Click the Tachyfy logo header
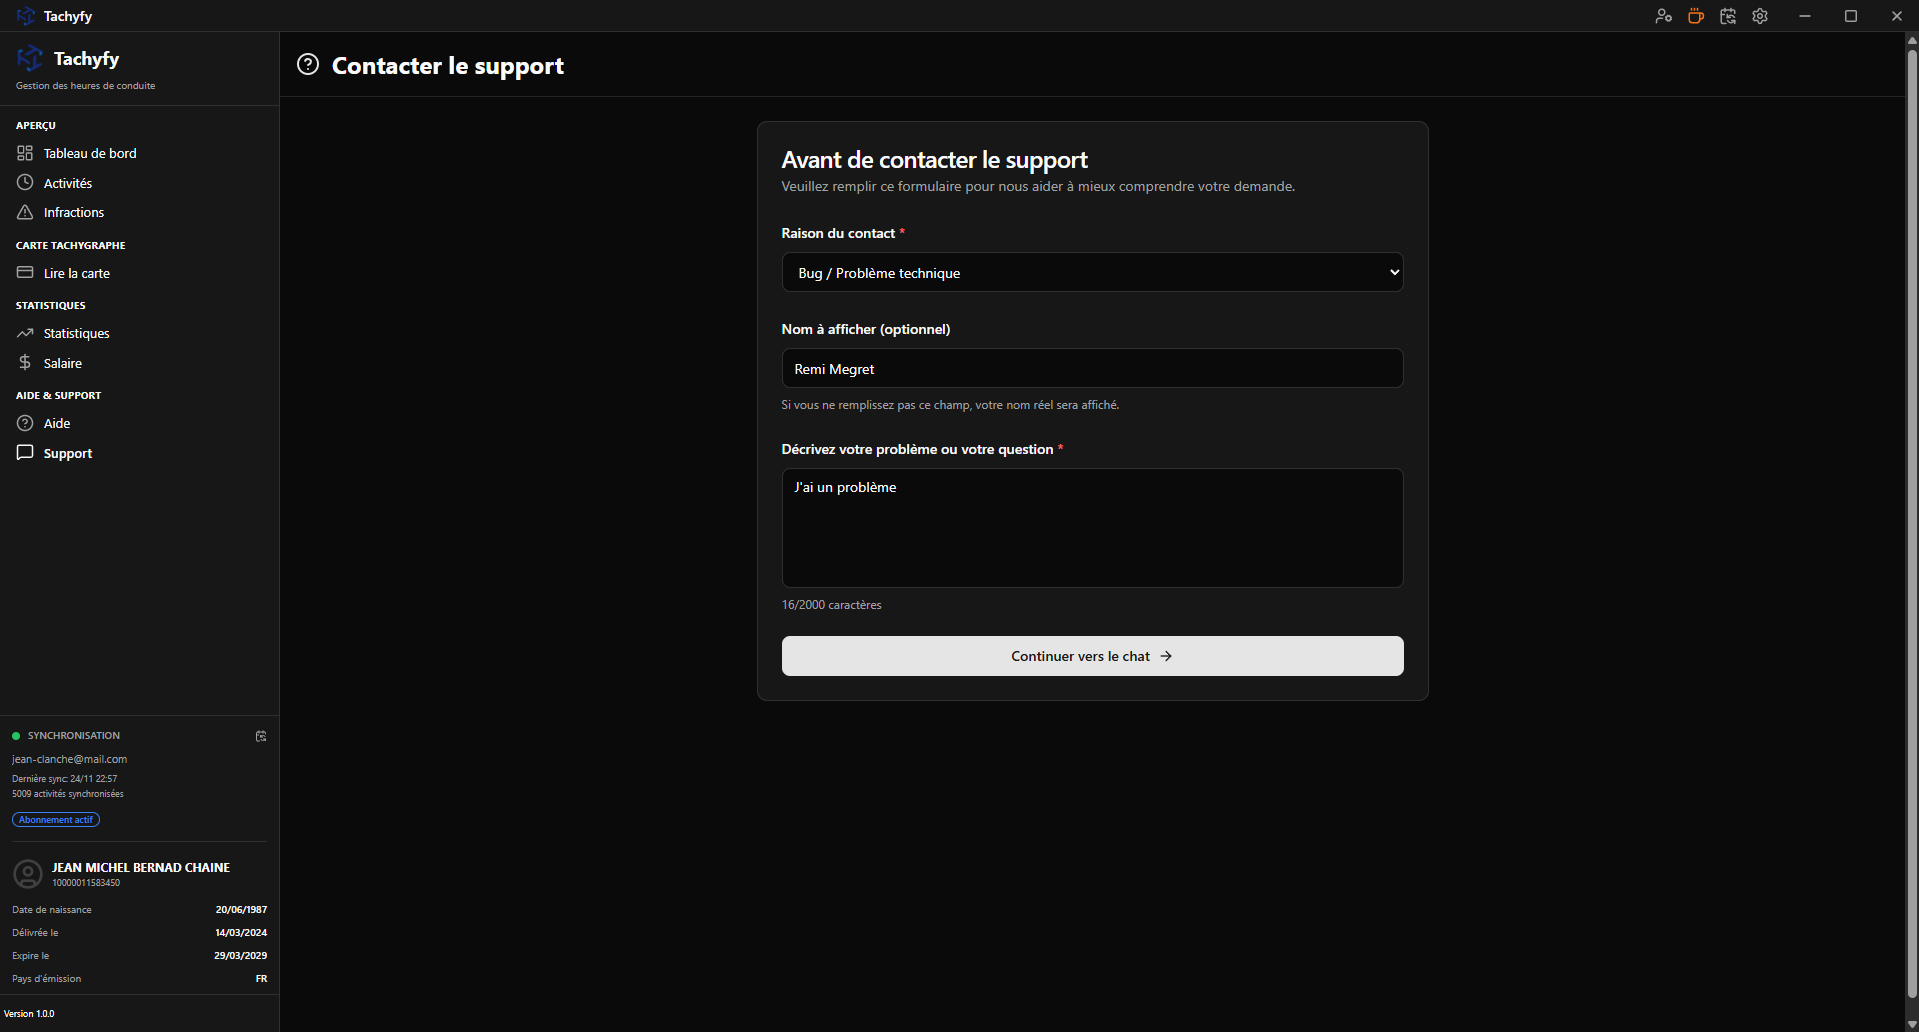The height and width of the screenshot is (1032, 1919). pos(67,59)
